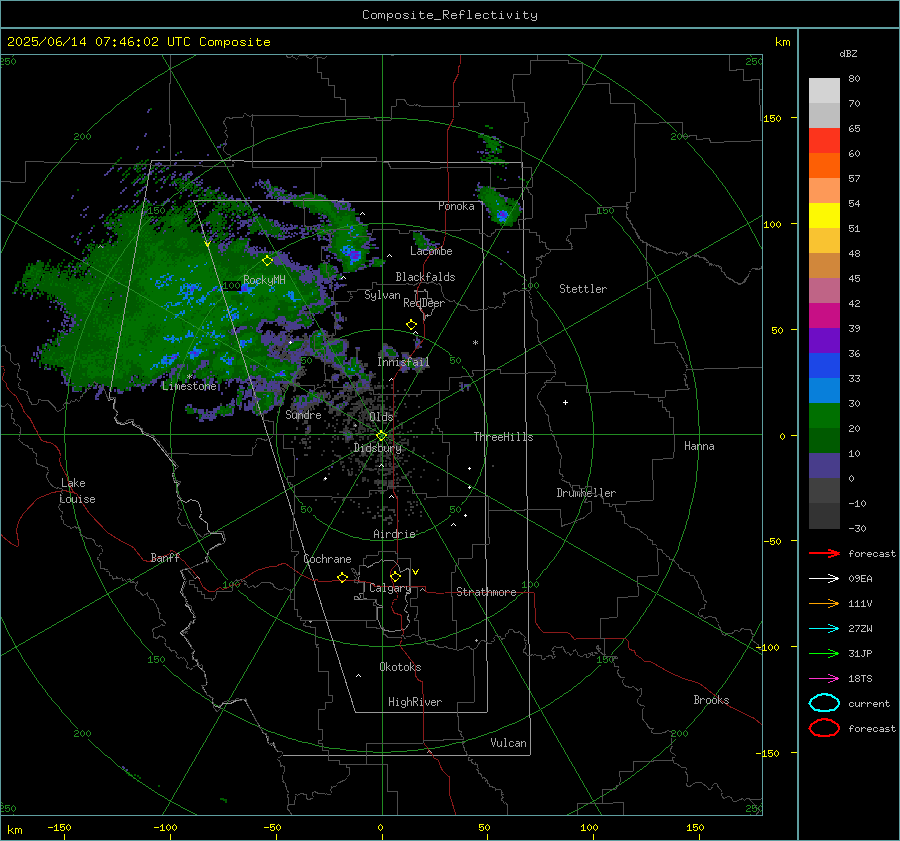Screen dimensions: 900x841
Task: Click the Stettler label
Action: tap(583, 289)
